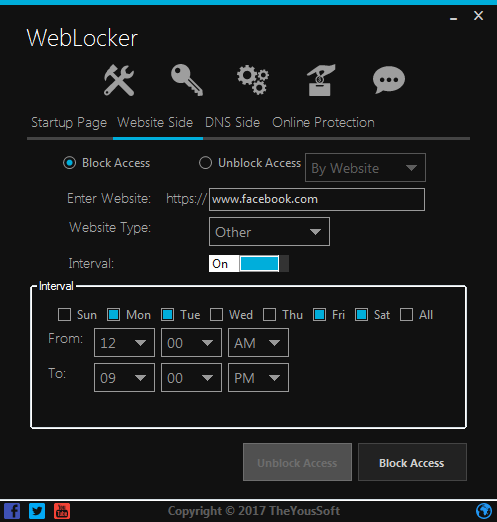Screen dimensions: 497x522
Task: Toggle the Interval On switch
Action: [x=249, y=264]
